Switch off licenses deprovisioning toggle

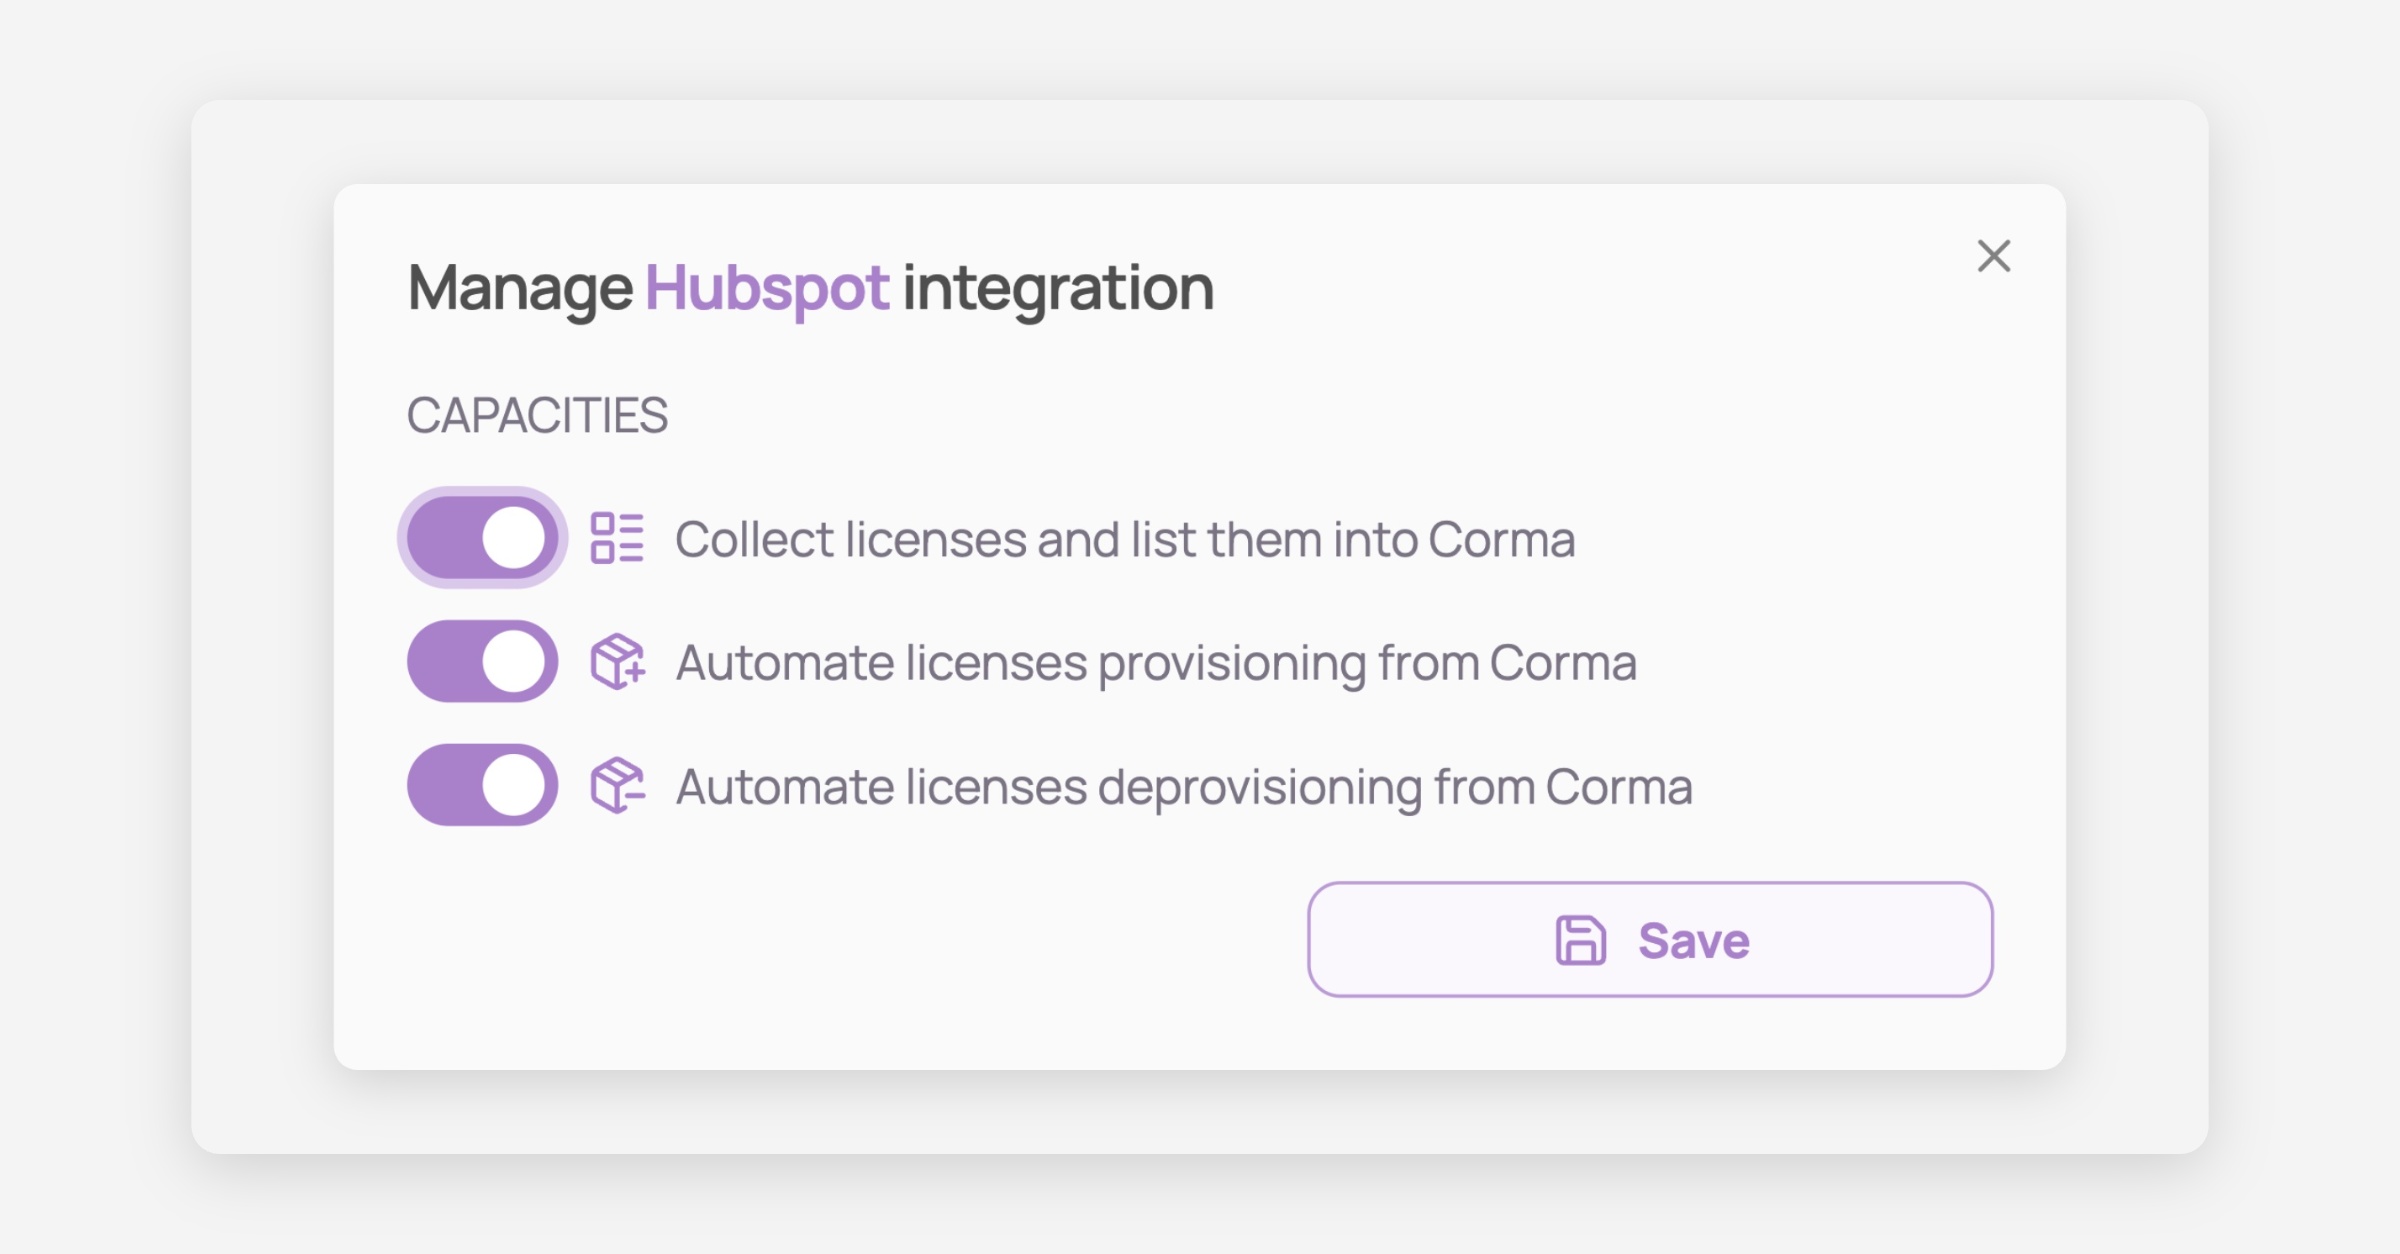(483, 785)
